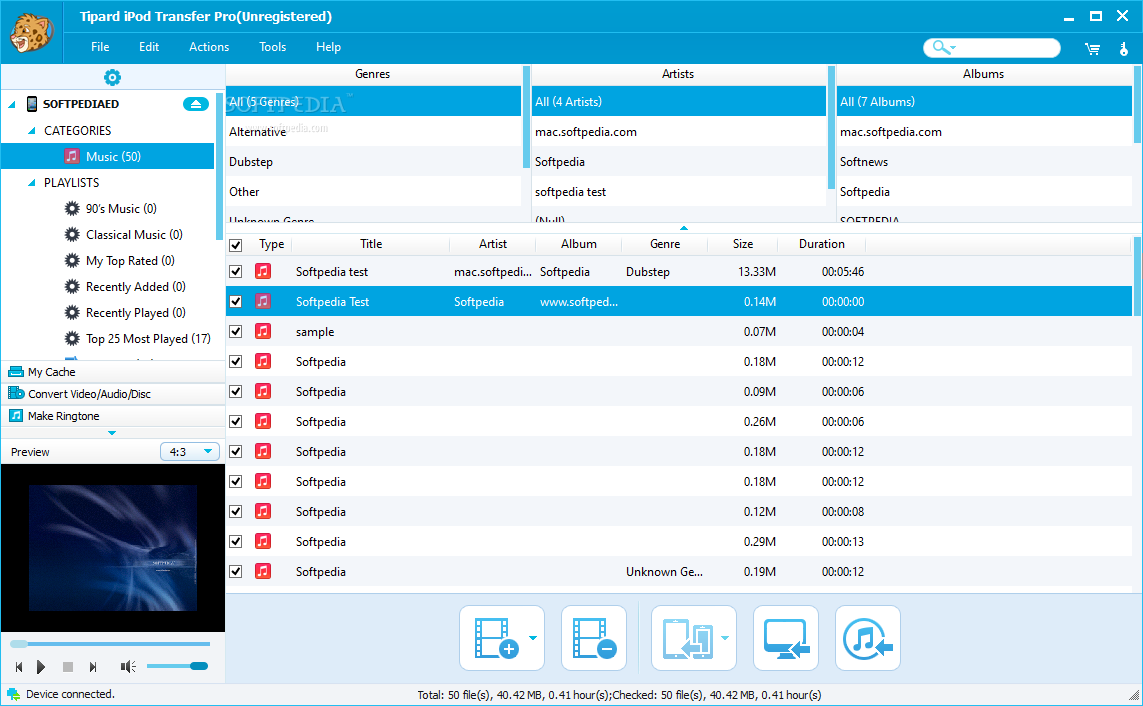Open the File menu
1143x706 pixels.
100,47
